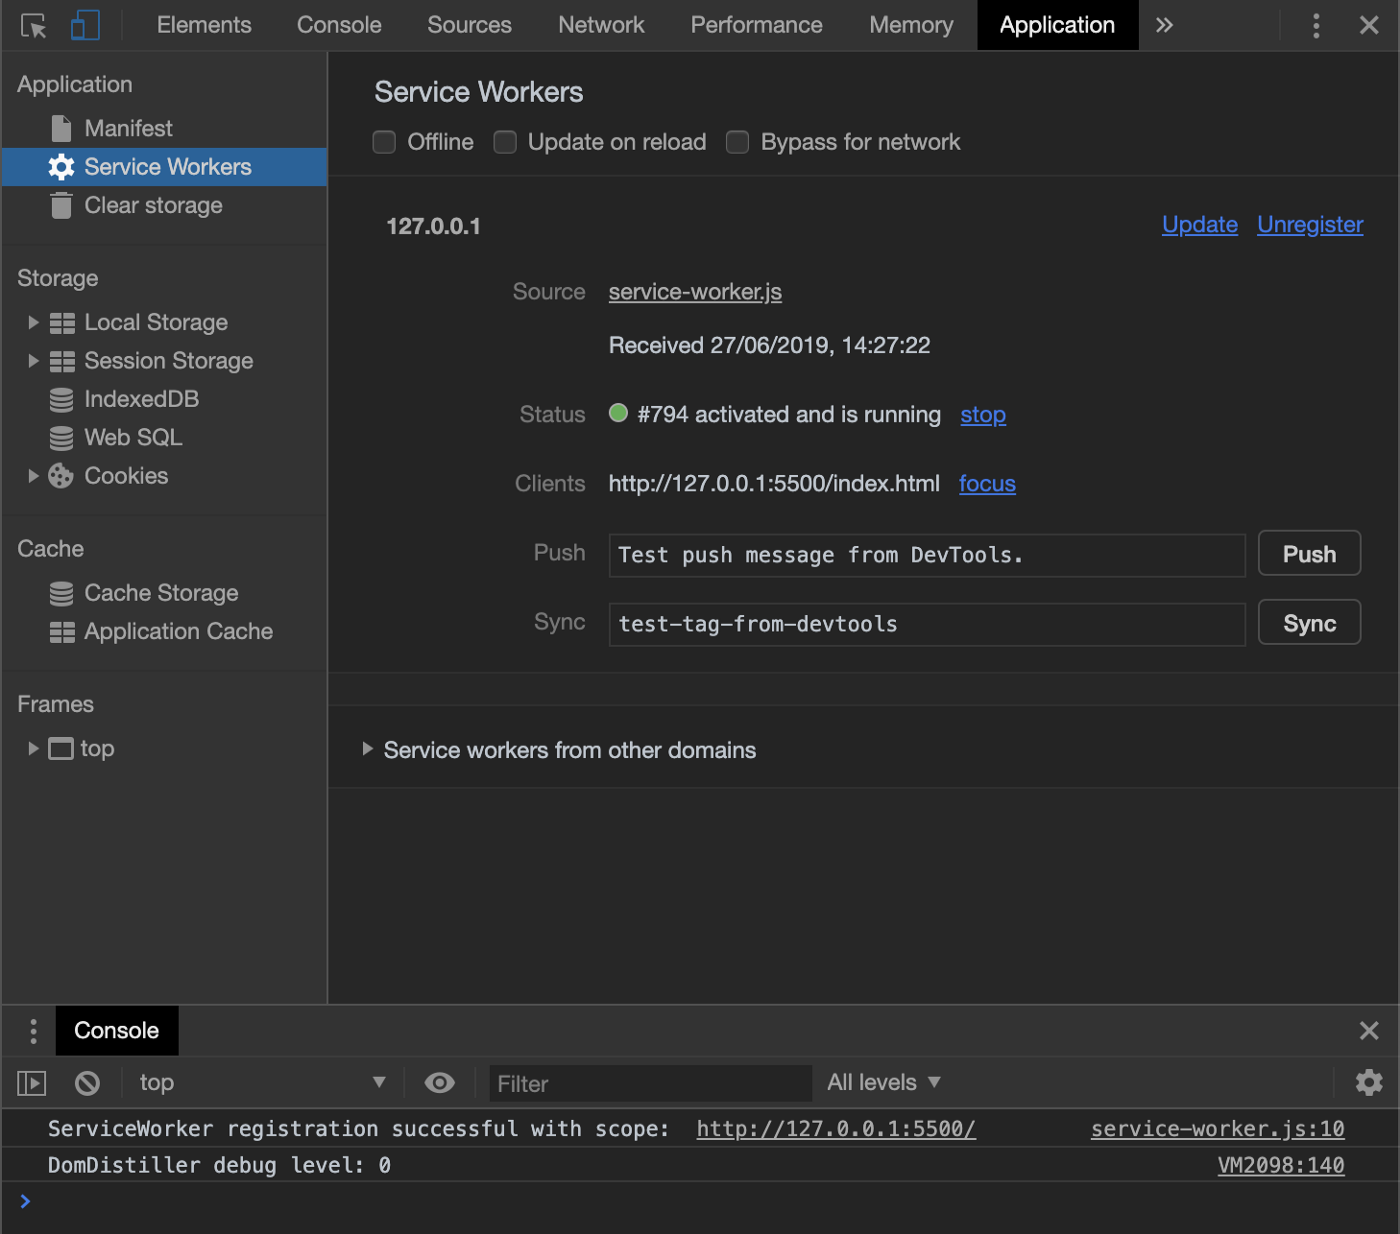Image resolution: width=1400 pixels, height=1234 pixels.
Task: Click the console Filter input field
Action: [x=650, y=1084]
